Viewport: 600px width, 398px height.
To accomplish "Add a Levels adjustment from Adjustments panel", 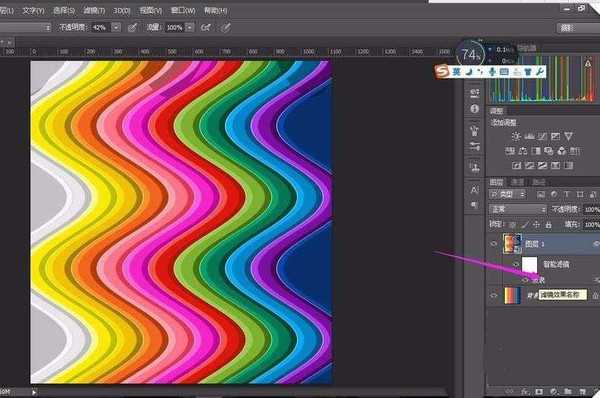I will (x=529, y=136).
